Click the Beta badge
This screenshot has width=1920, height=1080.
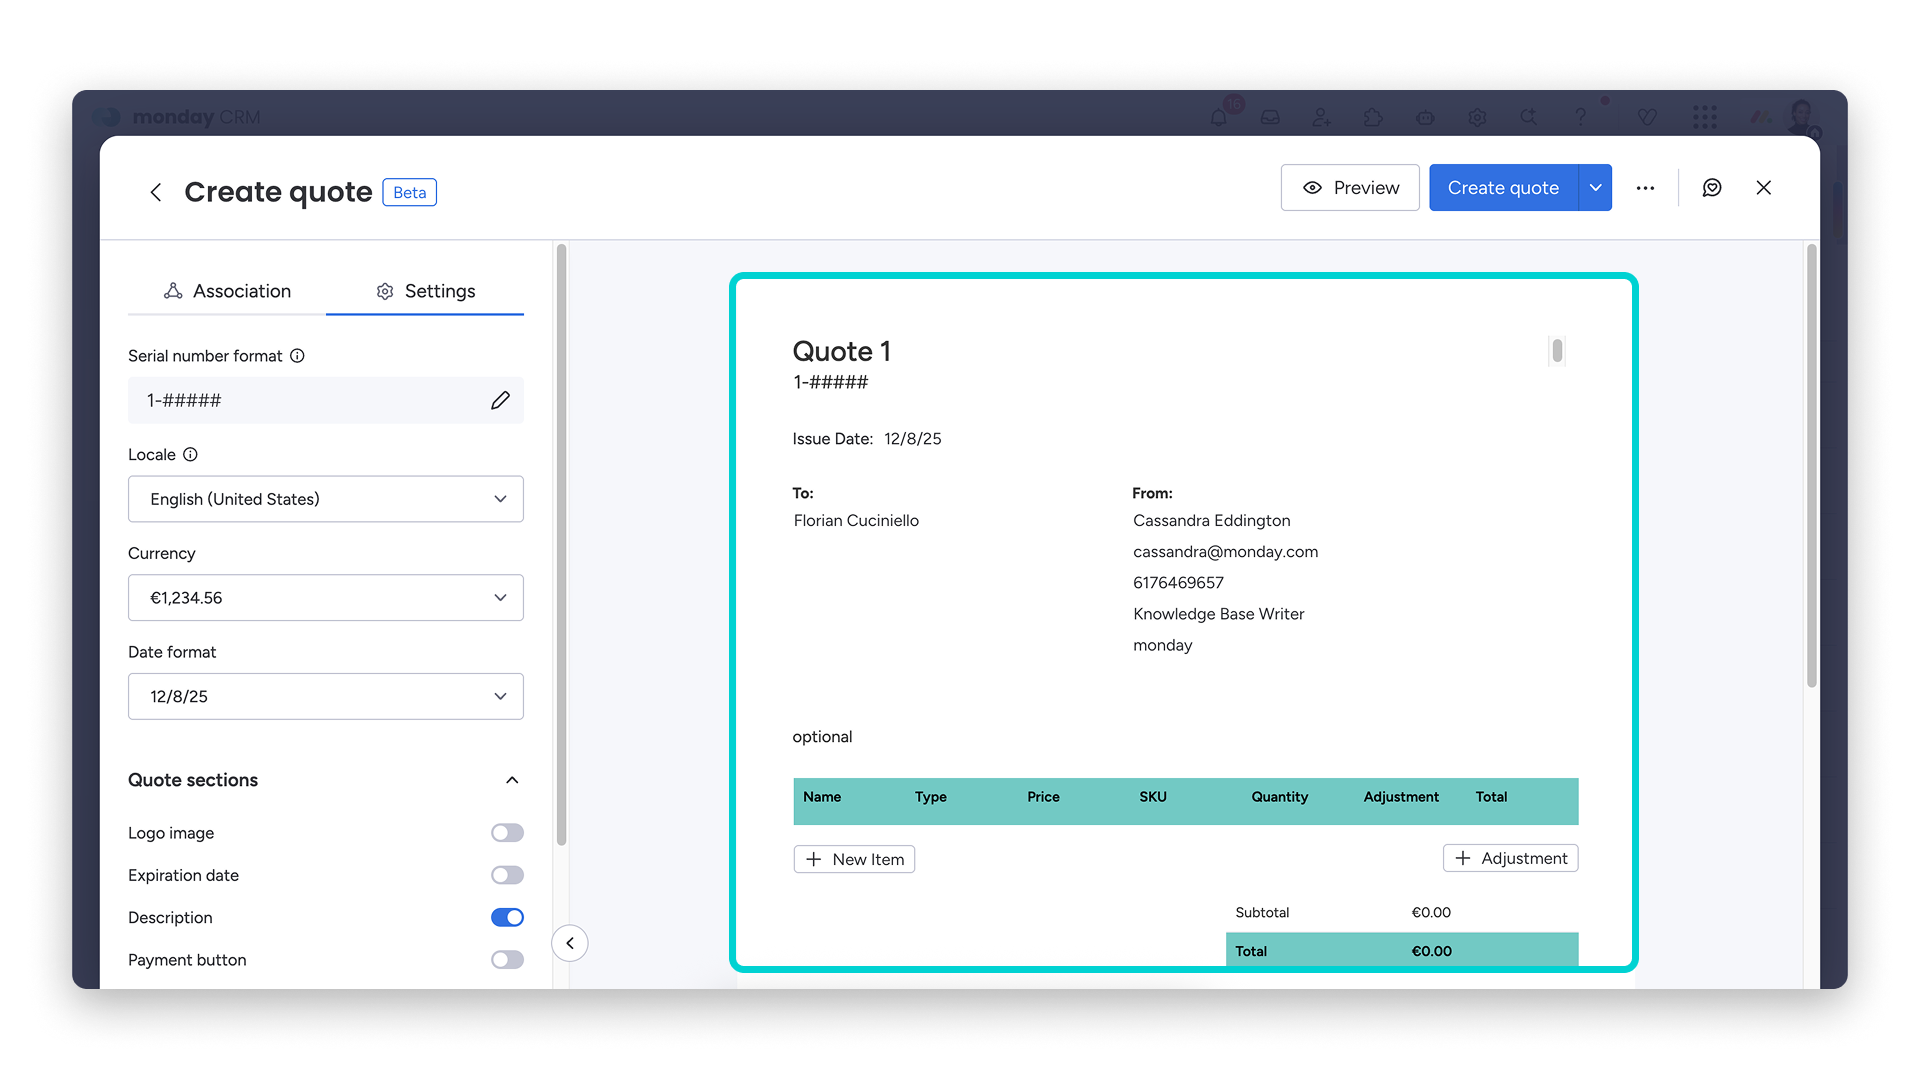409,192
